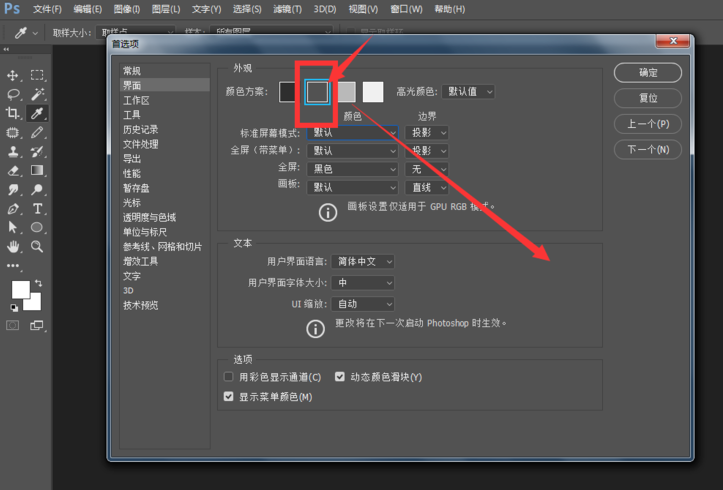Open 用户界面字体大小 dropdown

363,283
